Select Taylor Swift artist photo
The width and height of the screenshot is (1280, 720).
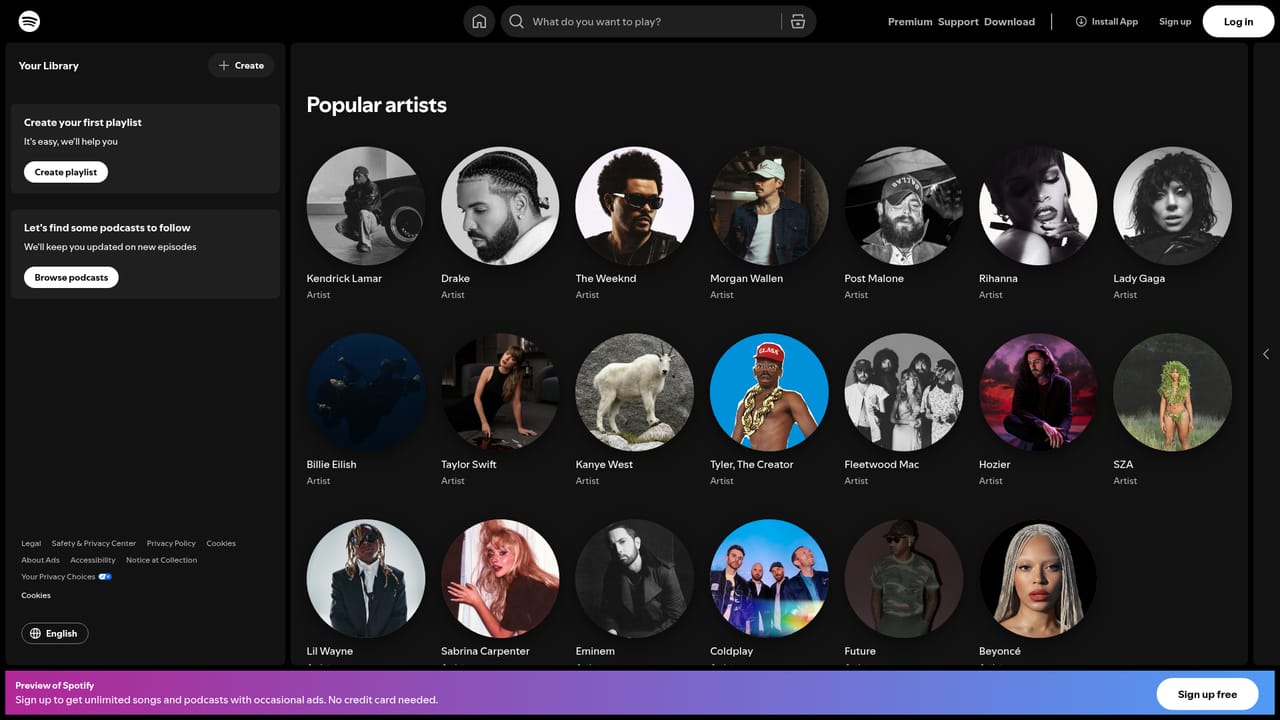[500, 392]
